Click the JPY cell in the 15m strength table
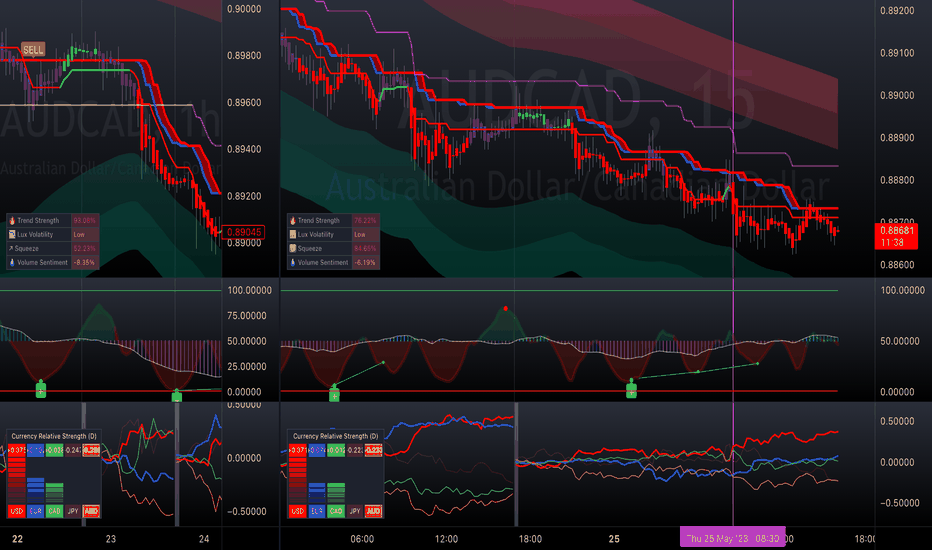Viewport: 932px width, 550px height. click(355, 511)
